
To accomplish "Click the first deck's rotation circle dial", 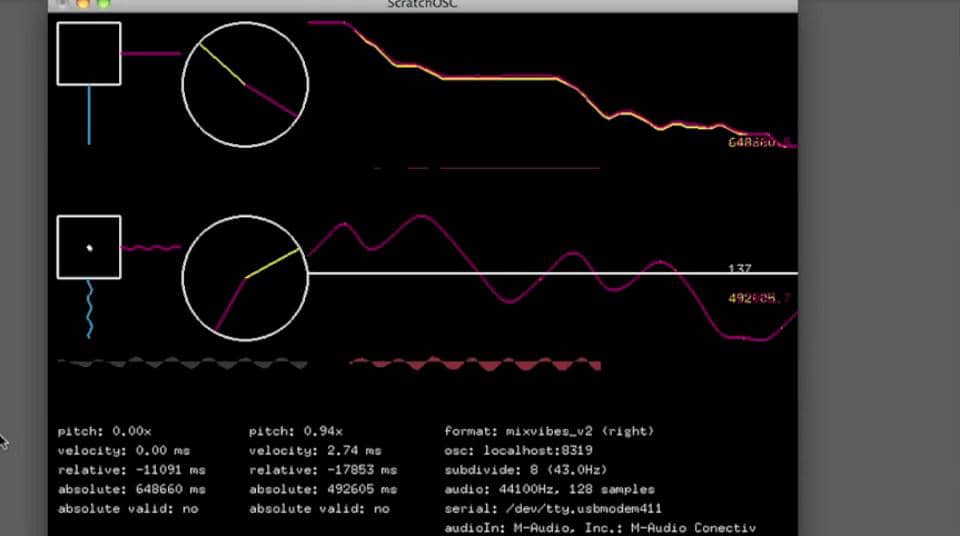I will click(x=245, y=85).
